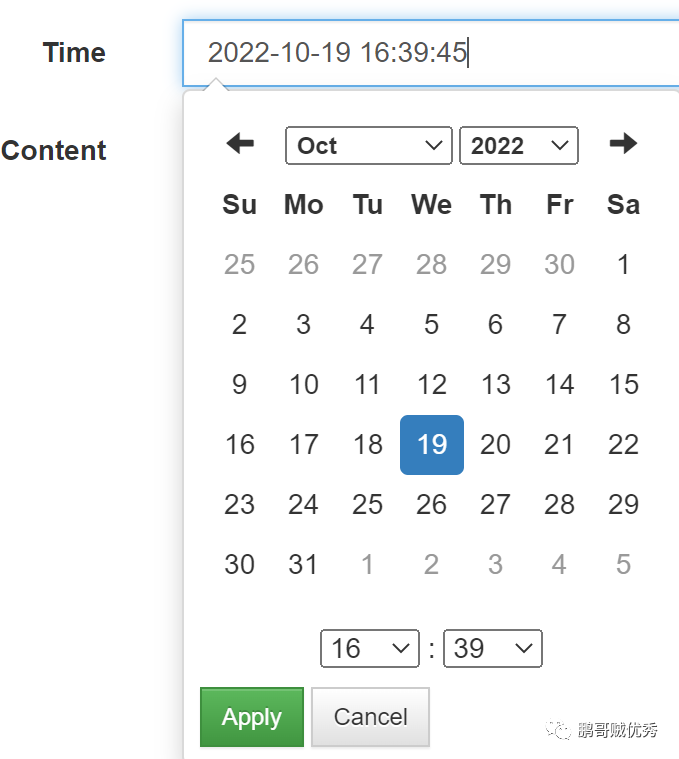The height and width of the screenshot is (759, 679).
Task: Choose date 8 in Saturday column
Action: click(x=623, y=325)
